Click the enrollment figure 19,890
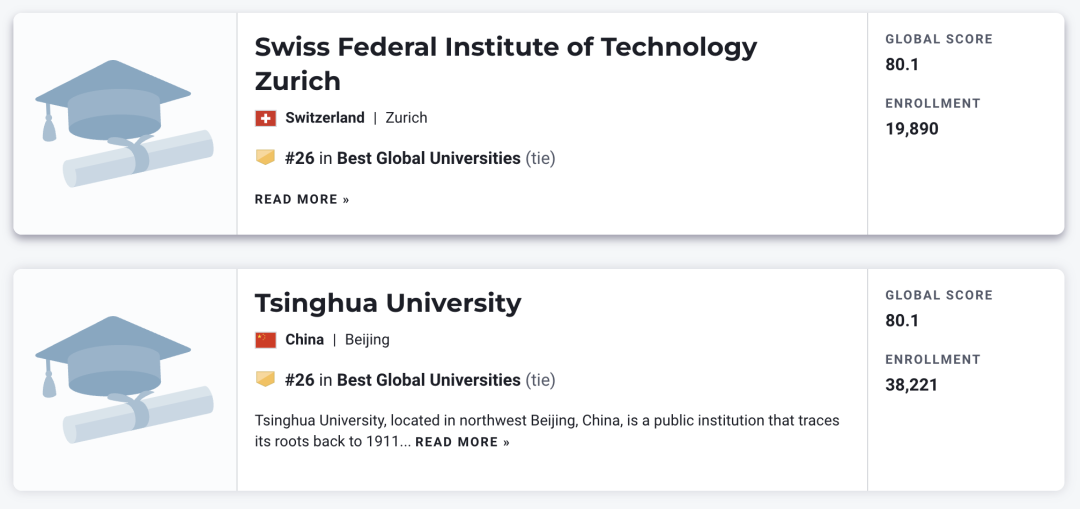 click(912, 129)
